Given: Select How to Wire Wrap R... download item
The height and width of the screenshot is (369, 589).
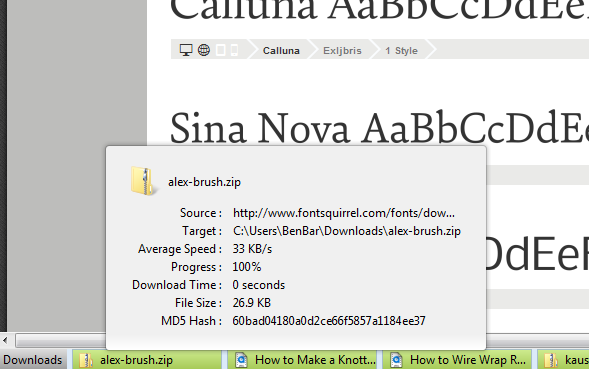Looking at the screenshot, I should click(x=457, y=360).
